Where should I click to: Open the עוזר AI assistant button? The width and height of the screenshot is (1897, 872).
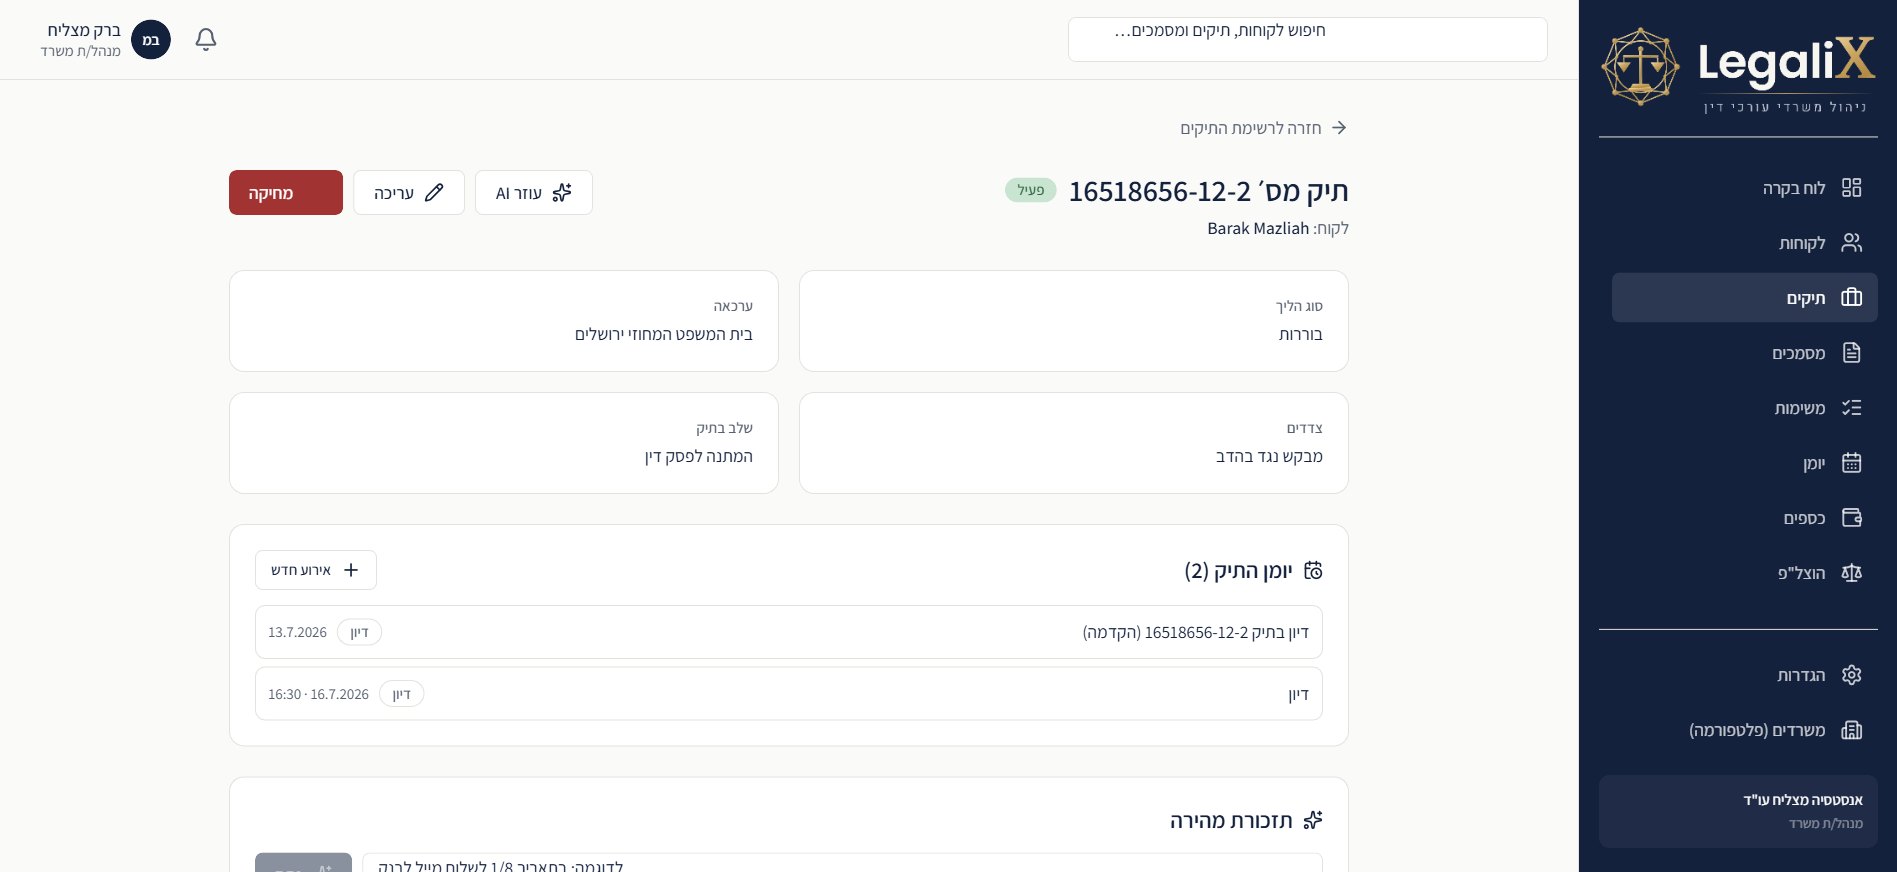pos(534,193)
